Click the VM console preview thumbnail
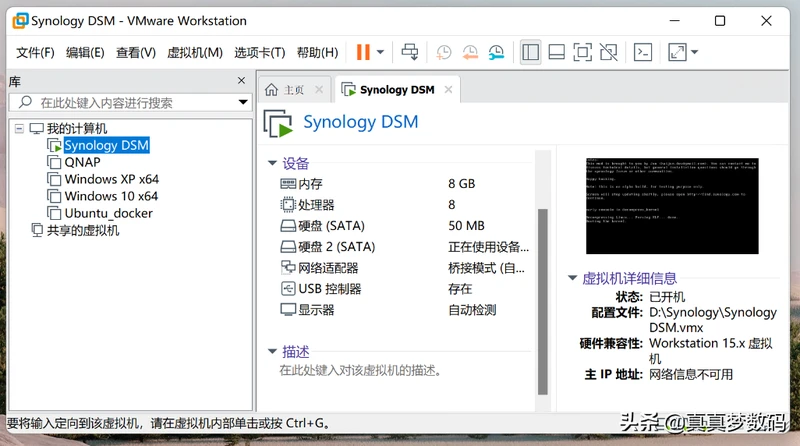 click(x=672, y=206)
